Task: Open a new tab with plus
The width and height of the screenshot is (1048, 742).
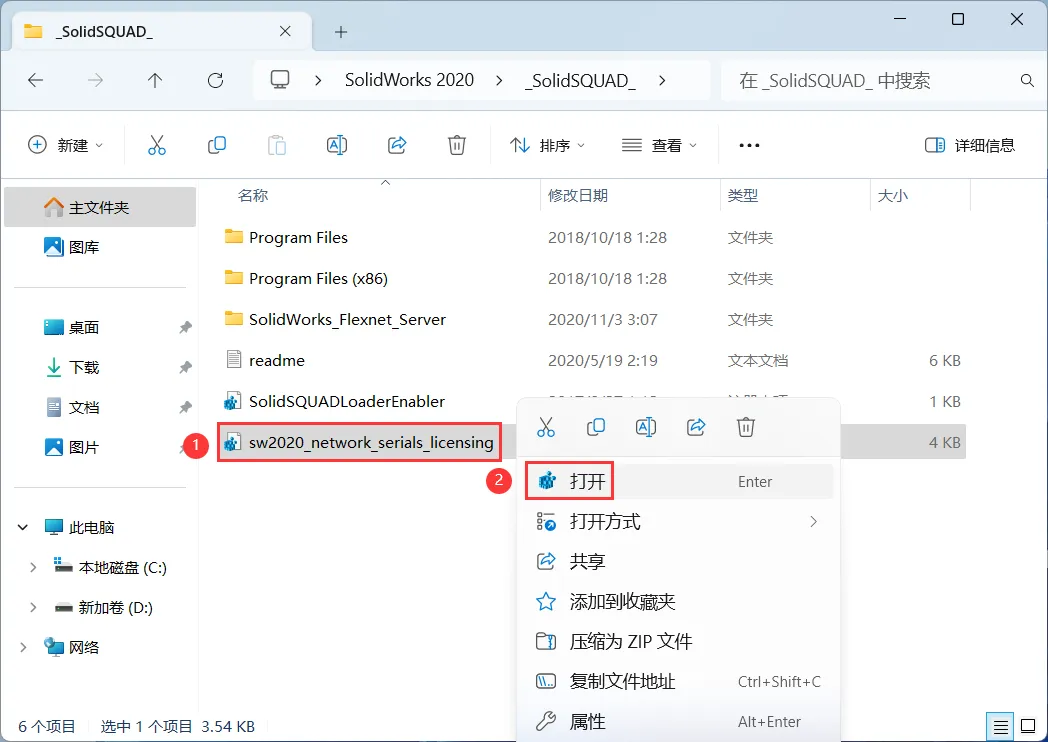Action: tap(341, 31)
